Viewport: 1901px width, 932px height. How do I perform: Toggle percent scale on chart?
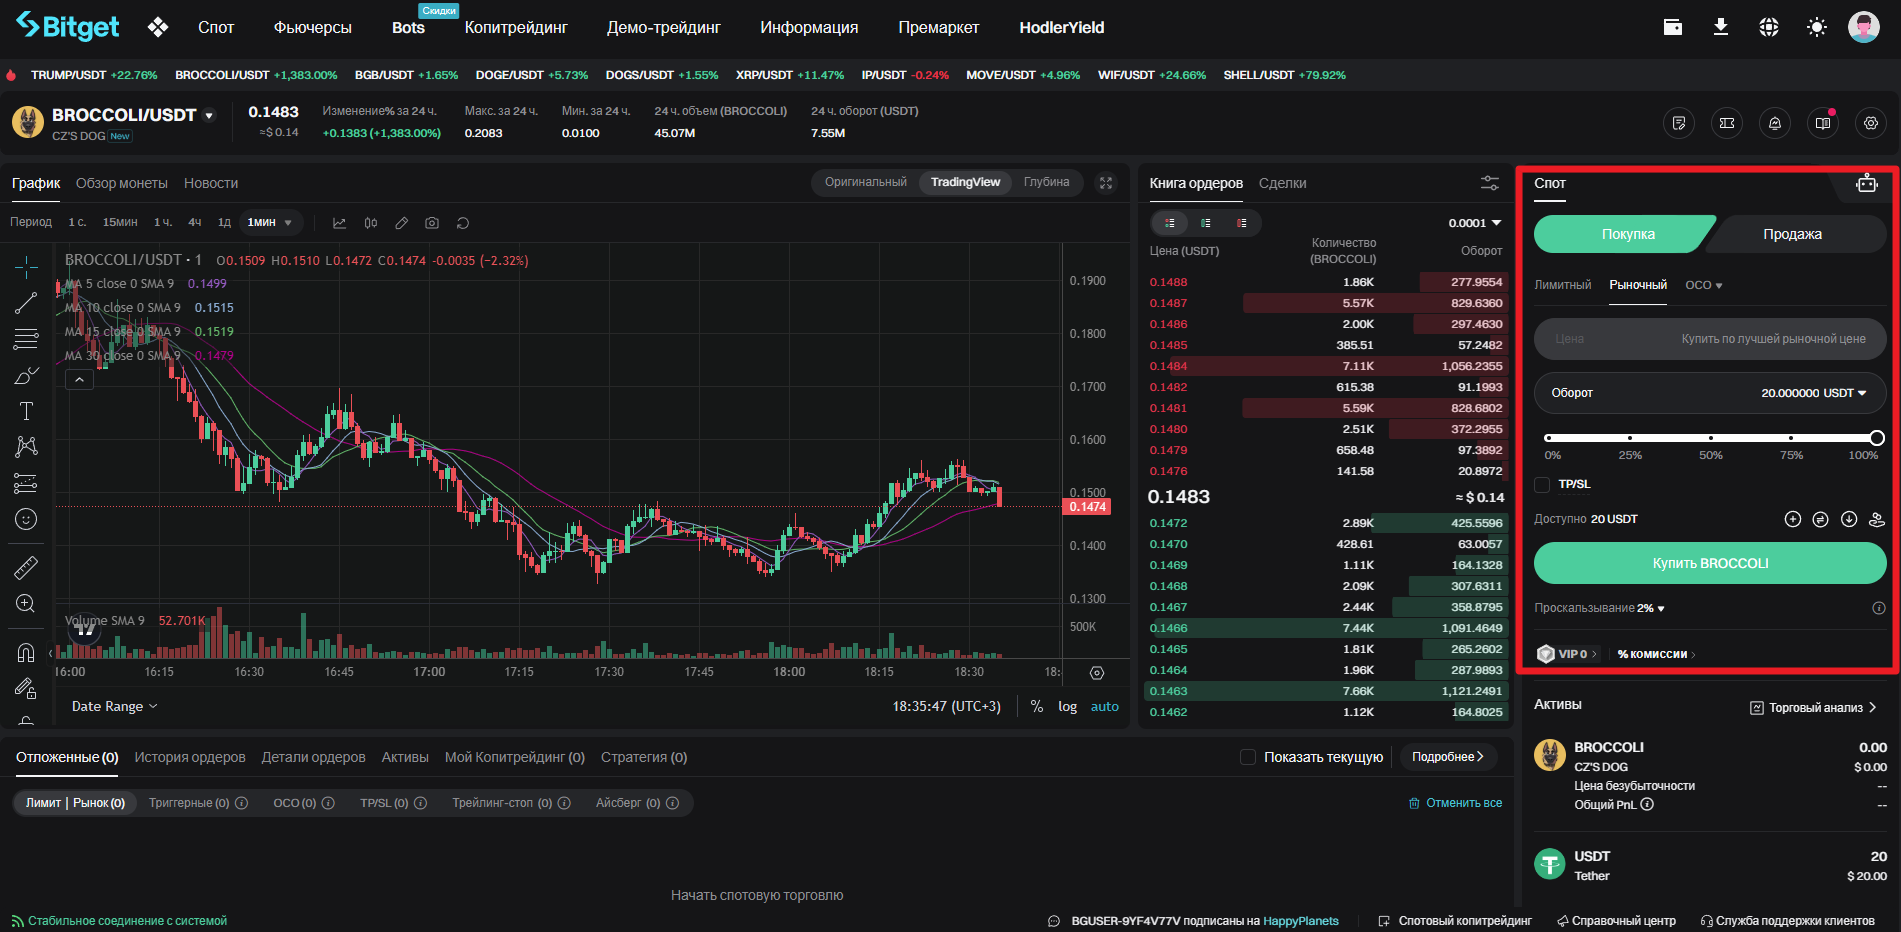click(x=1037, y=707)
